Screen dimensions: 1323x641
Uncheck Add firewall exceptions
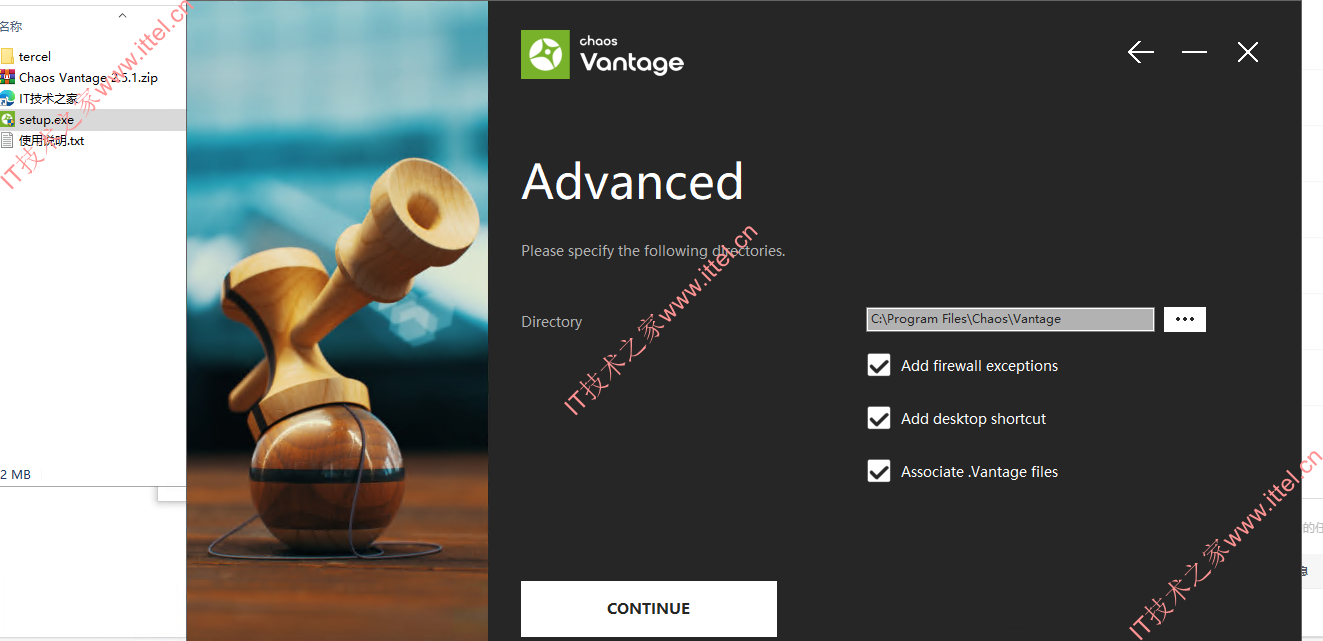[x=879, y=365]
